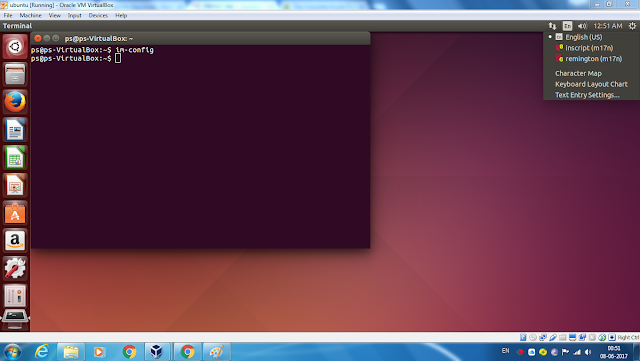Click VirtualBox status bar optical disc icon
The height and width of the screenshot is (361, 640).
[x=533, y=337]
